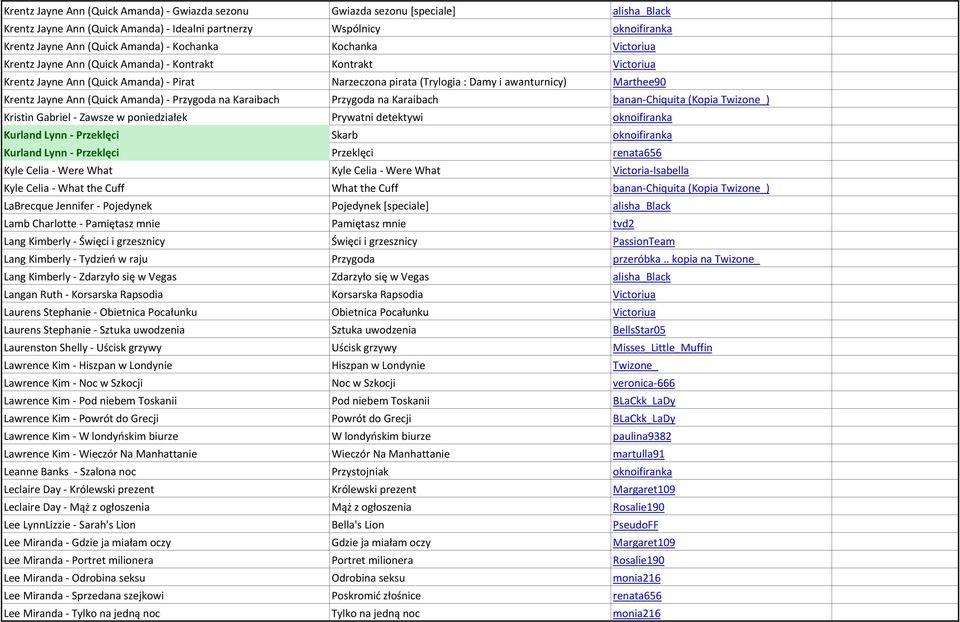Open Rosalie190 link in Mąż z ogłoszenia row
The width and height of the screenshot is (960, 622).
(x=638, y=508)
